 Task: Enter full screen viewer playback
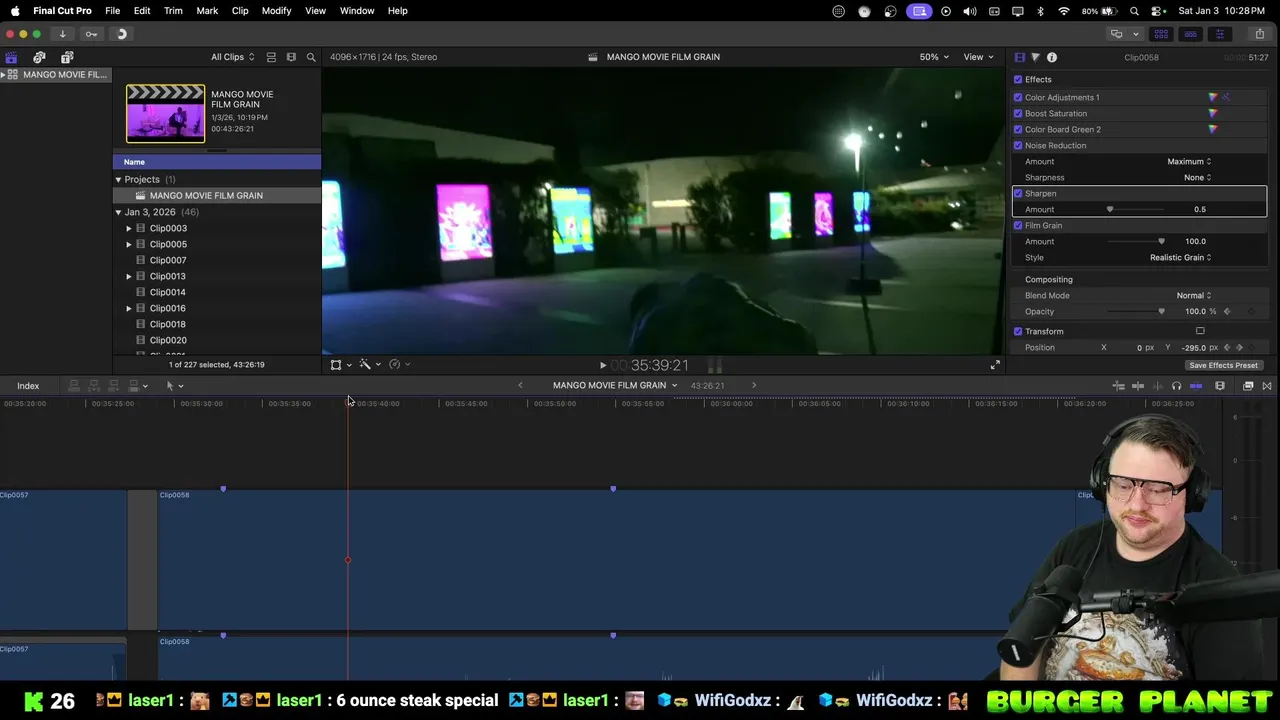click(x=995, y=365)
